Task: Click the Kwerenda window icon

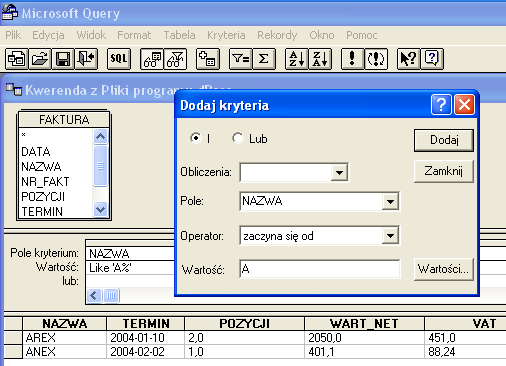Action: click(x=14, y=89)
